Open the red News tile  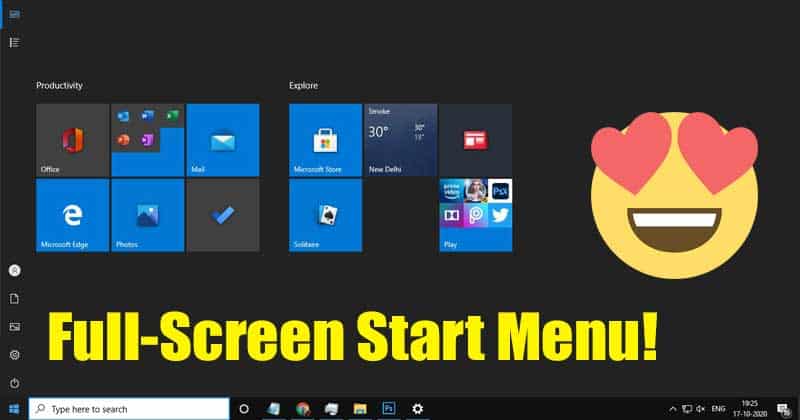(x=476, y=140)
